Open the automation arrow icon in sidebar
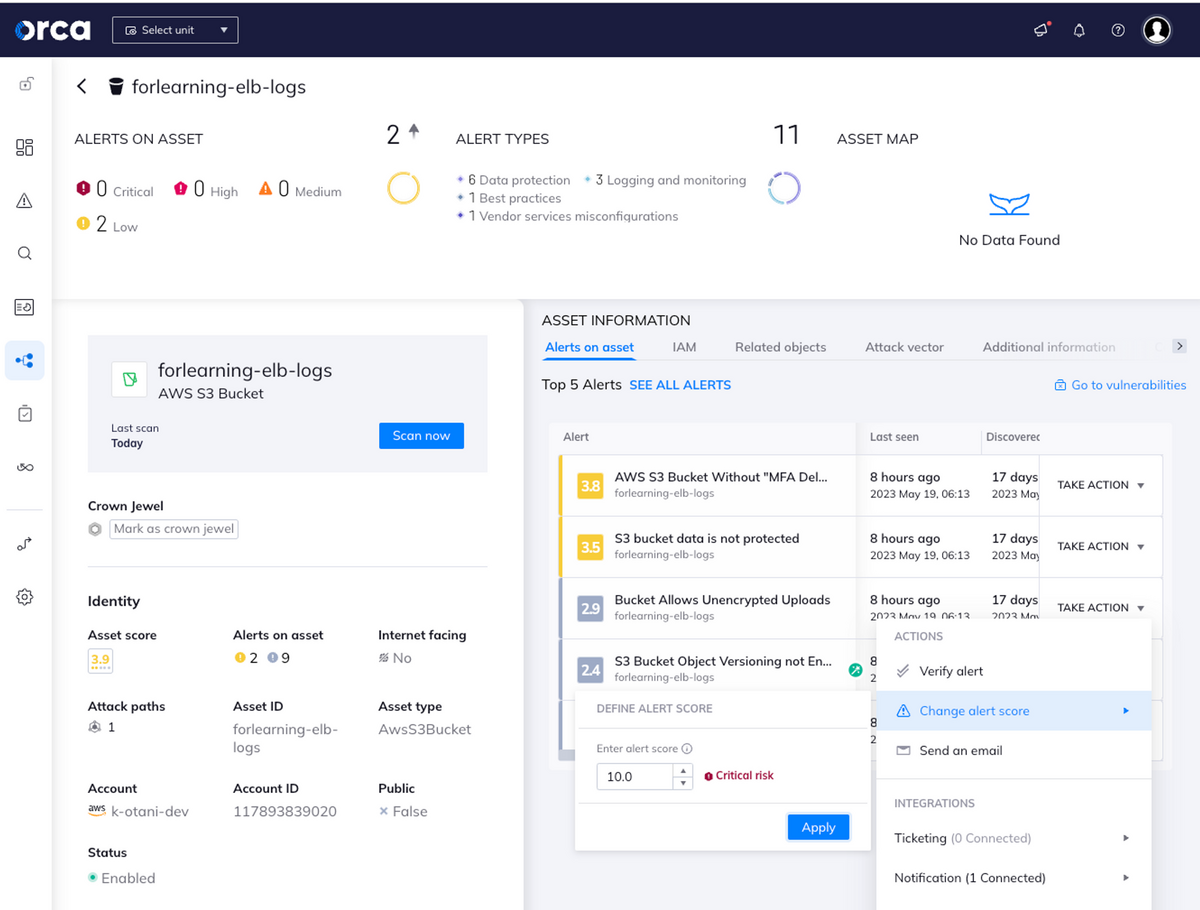Viewport: 1200px width, 910px height. click(x=25, y=544)
